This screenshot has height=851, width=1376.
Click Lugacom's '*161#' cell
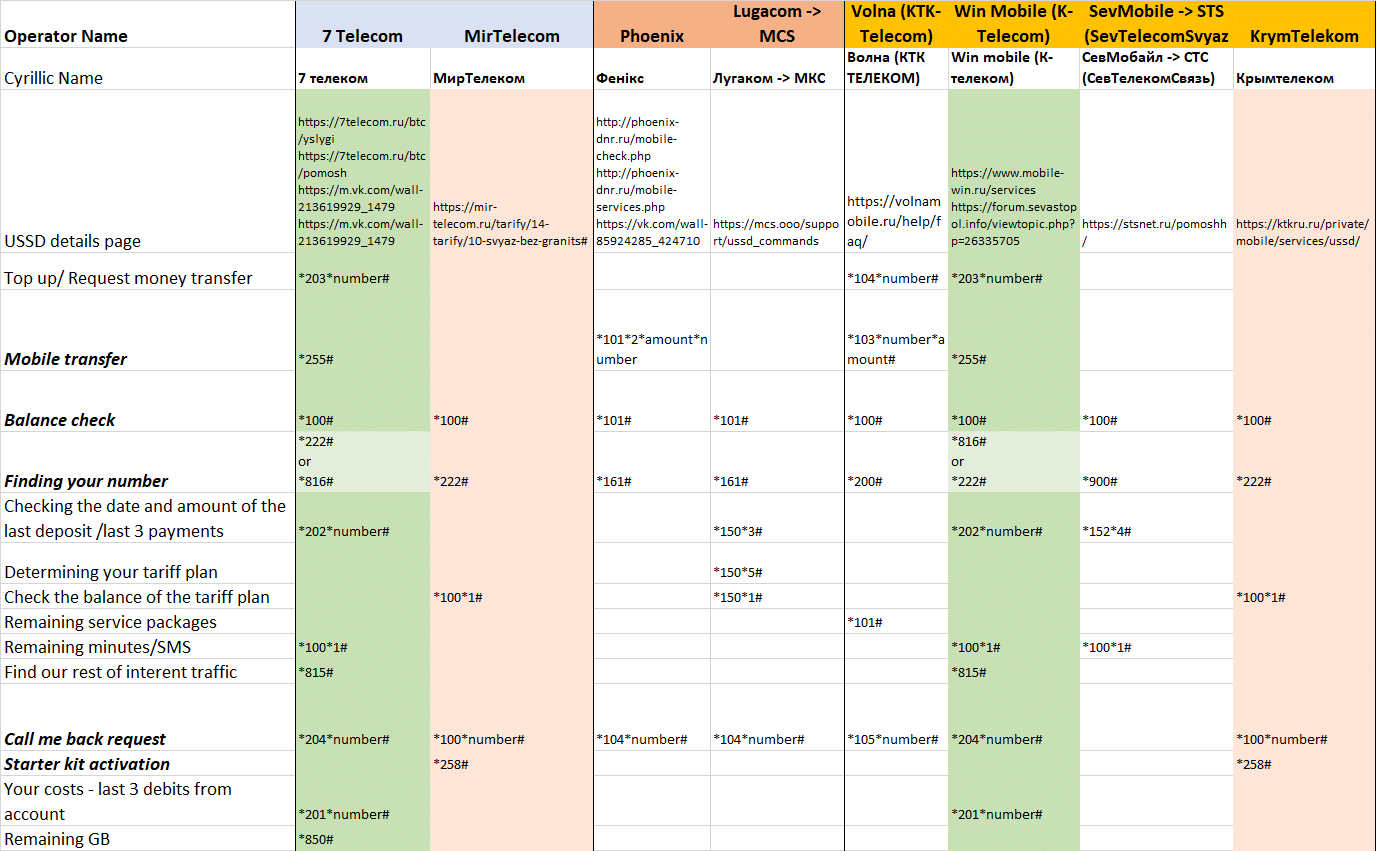777,462
